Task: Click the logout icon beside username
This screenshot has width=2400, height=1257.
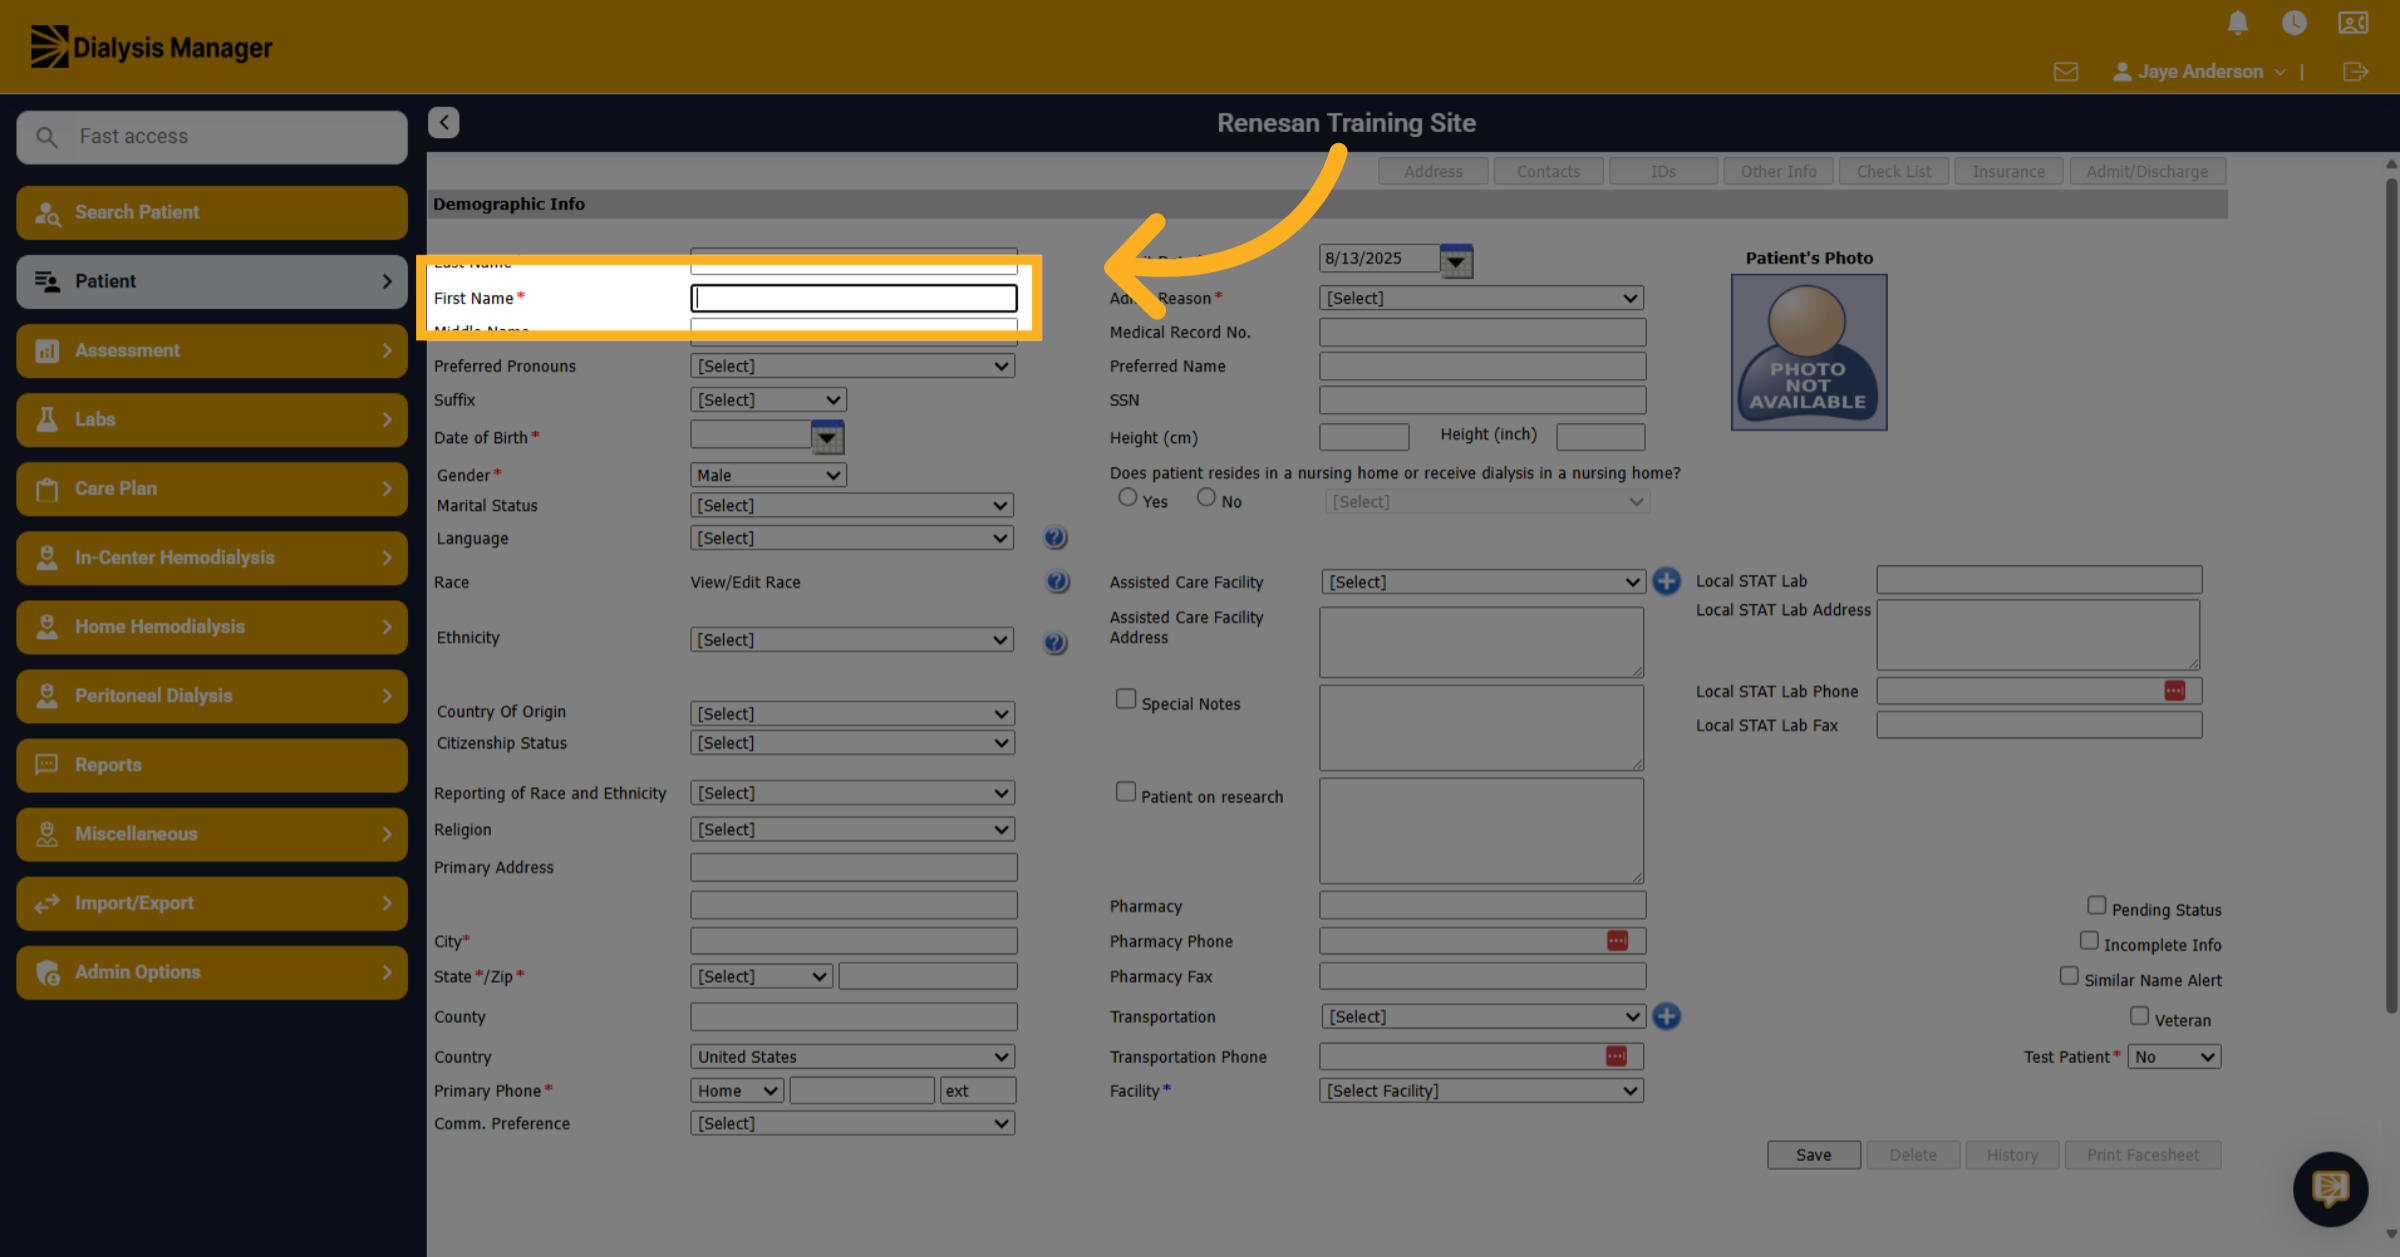Action: click(x=2355, y=72)
